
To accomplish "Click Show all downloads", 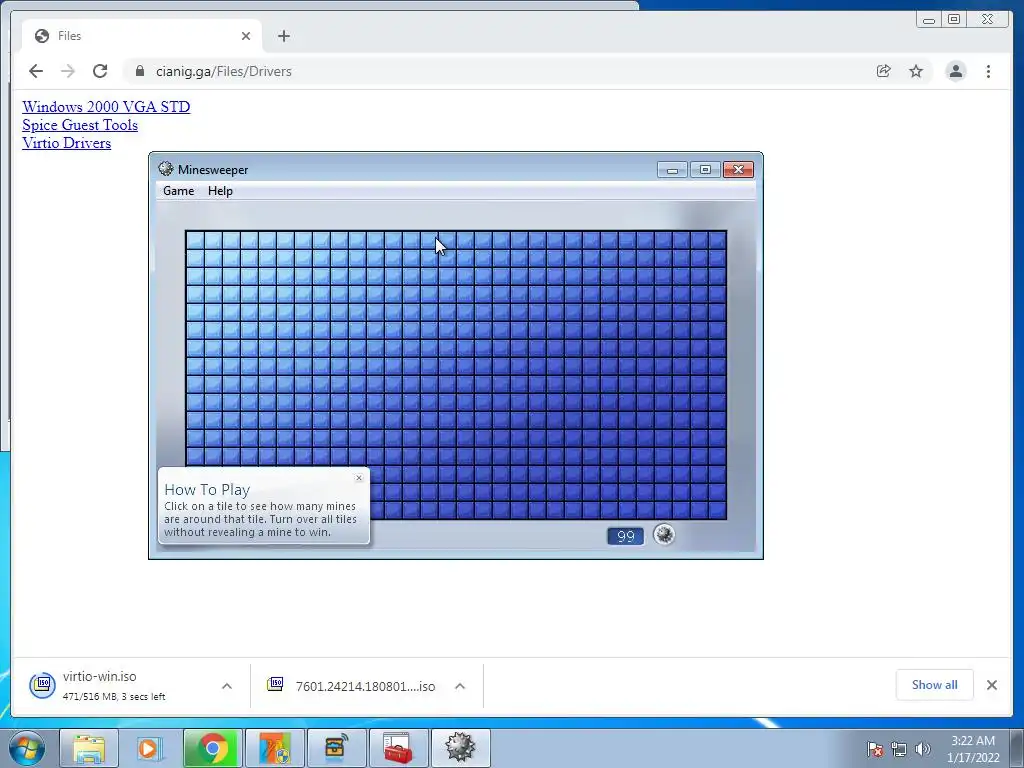I will [935, 684].
